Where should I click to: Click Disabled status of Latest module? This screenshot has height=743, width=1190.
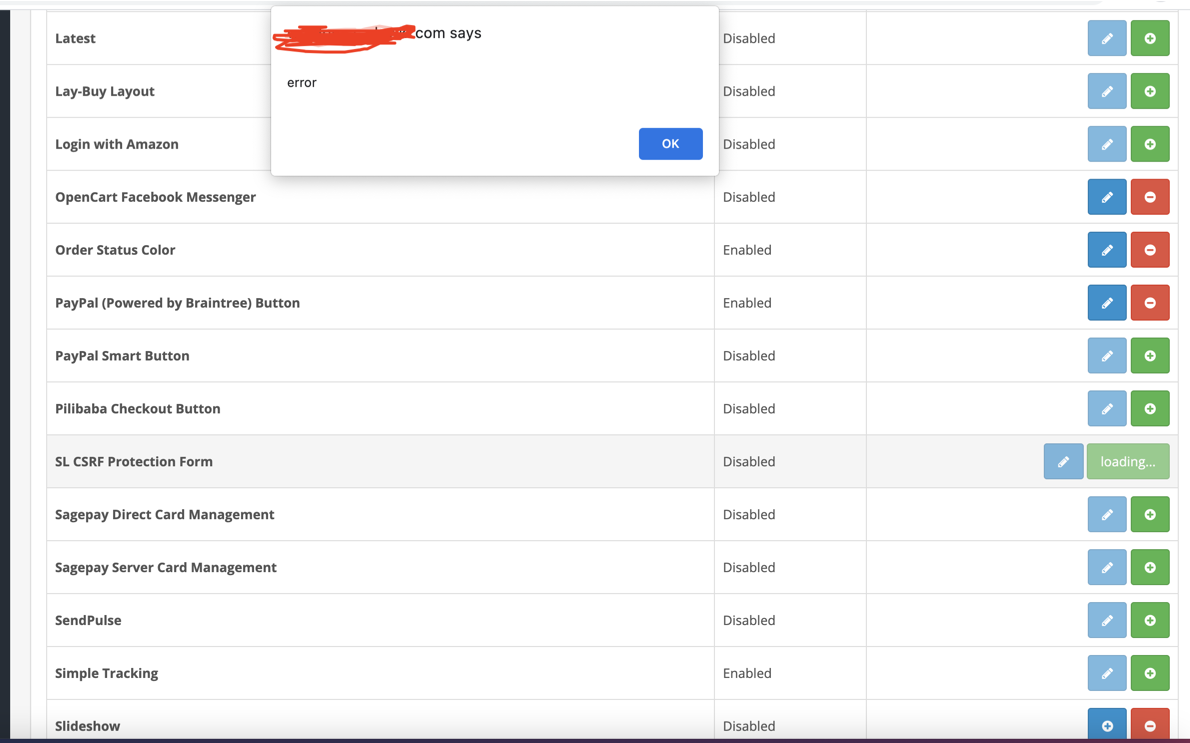[x=749, y=38]
